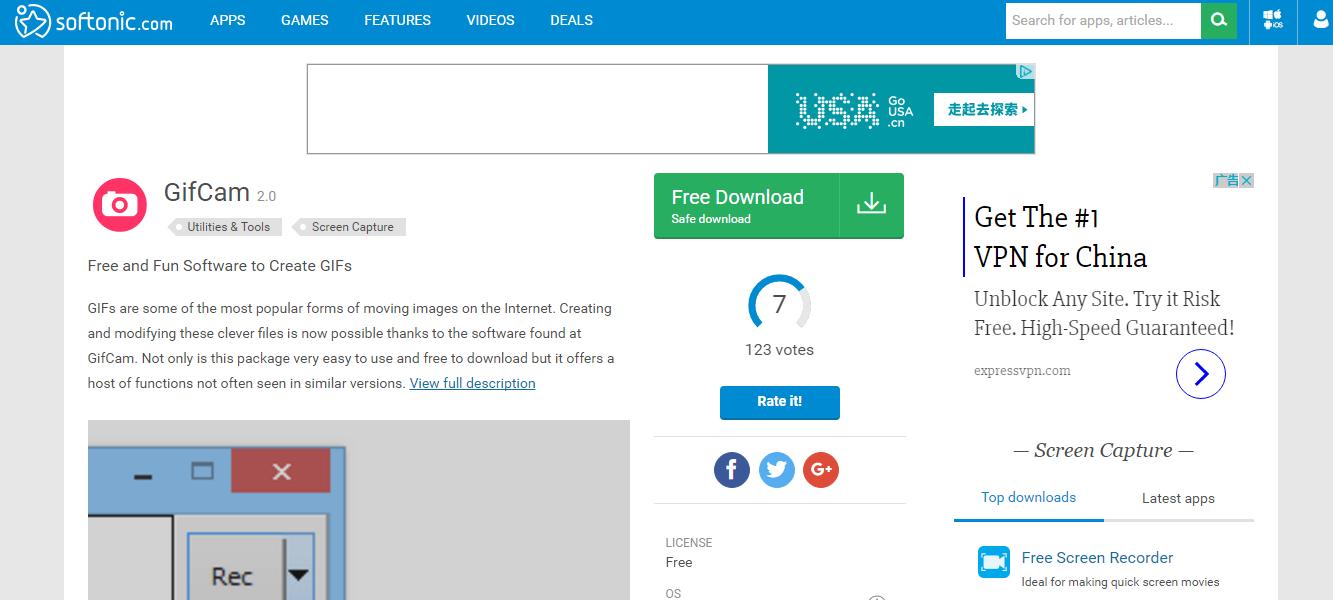This screenshot has height=600, width=1333.
Task: Click the AdChoices icon on banner
Action: click(x=1025, y=71)
